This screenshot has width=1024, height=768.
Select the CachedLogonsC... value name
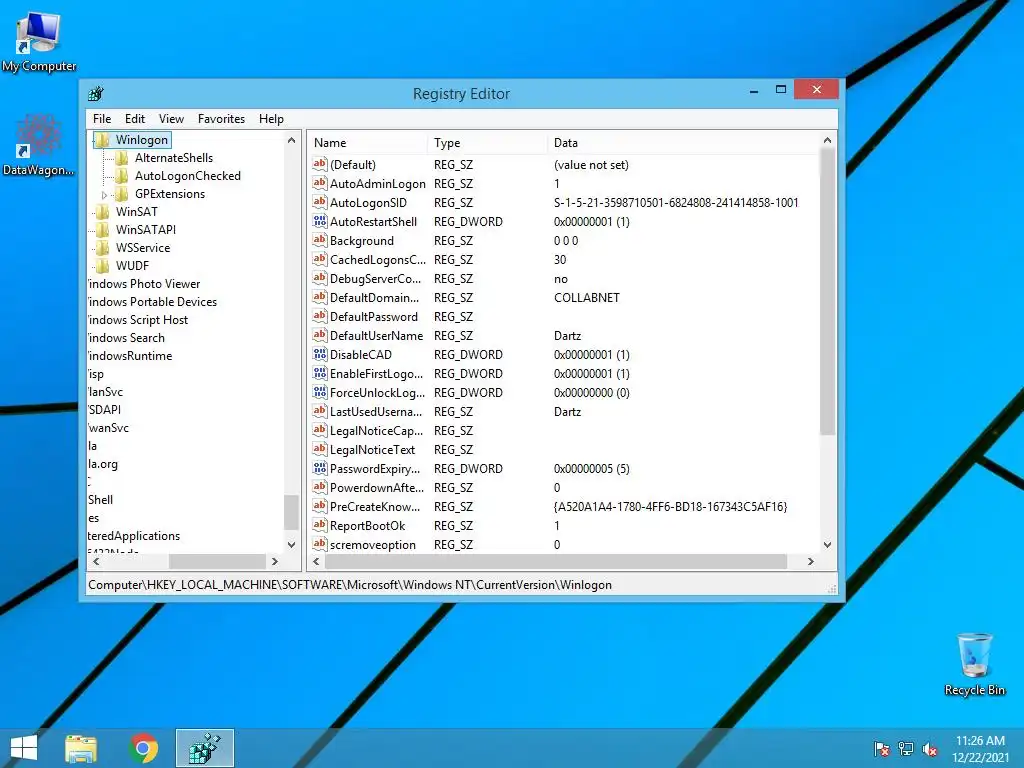pos(377,260)
